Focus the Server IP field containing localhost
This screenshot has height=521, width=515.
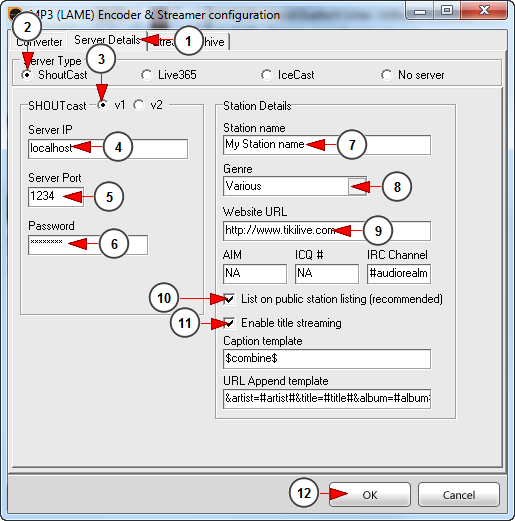[x=108, y=149]
